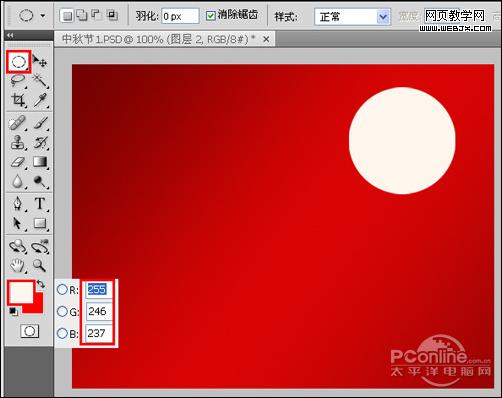
Task: Choose Add to Selection mode
Action: (82, 15)
